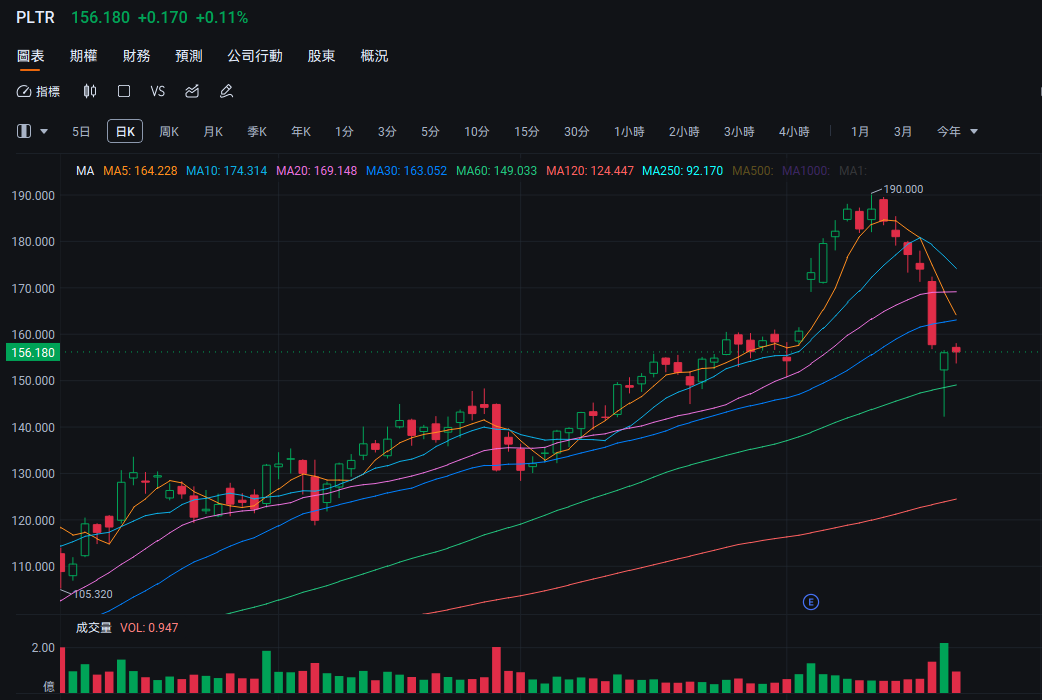Select the candlestick chart type icon

[89, 91]
